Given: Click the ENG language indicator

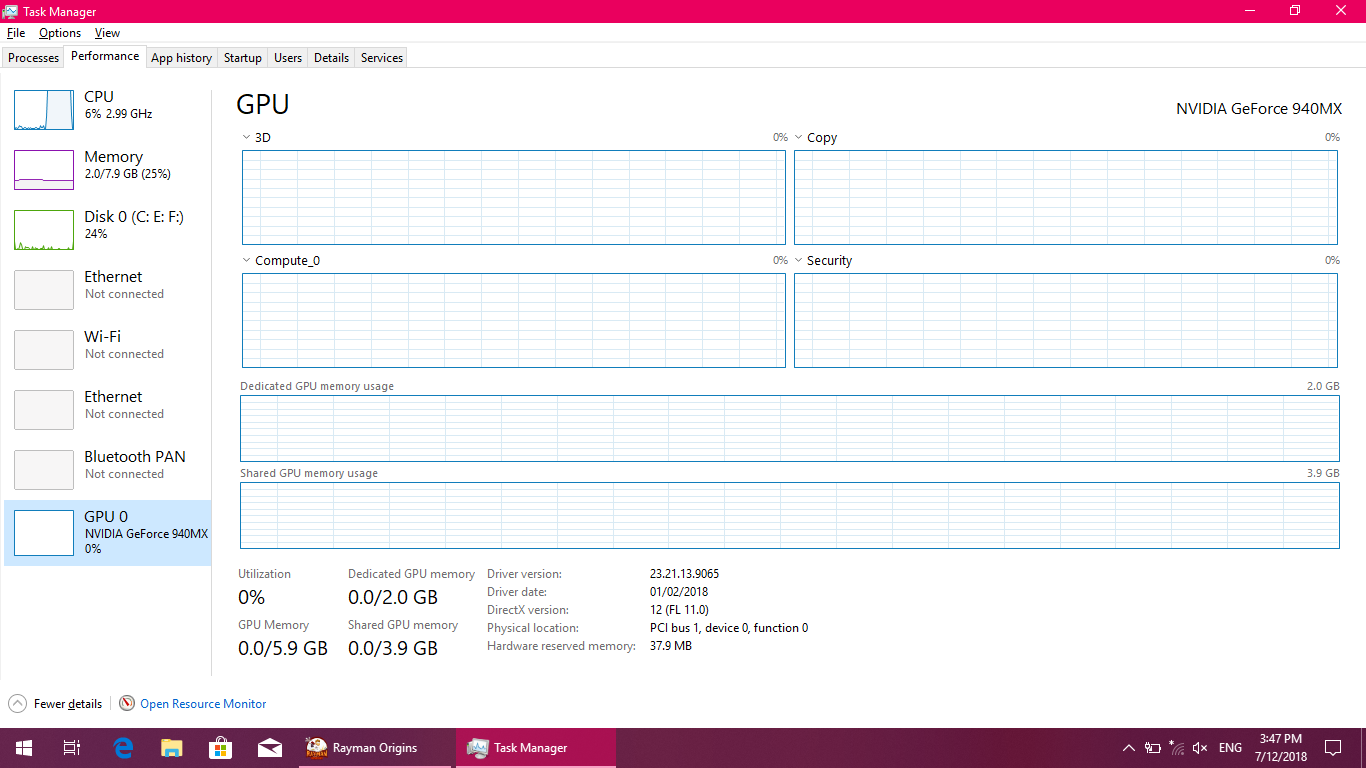Looking at the screenshot, I should [x=1230, y=748].
